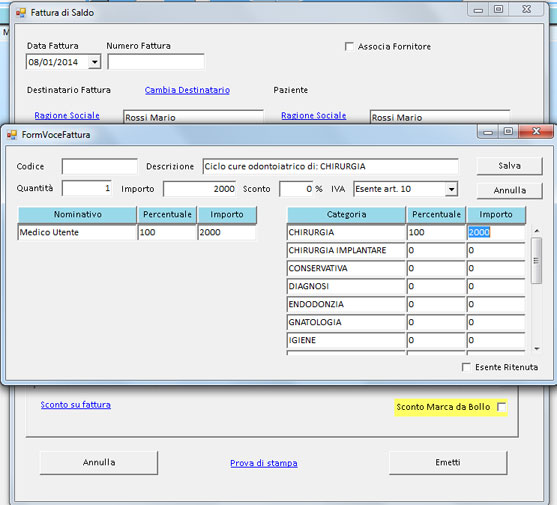
Task: Enable the Associa Fornitore checkbox
Action: tap(349, 46)
